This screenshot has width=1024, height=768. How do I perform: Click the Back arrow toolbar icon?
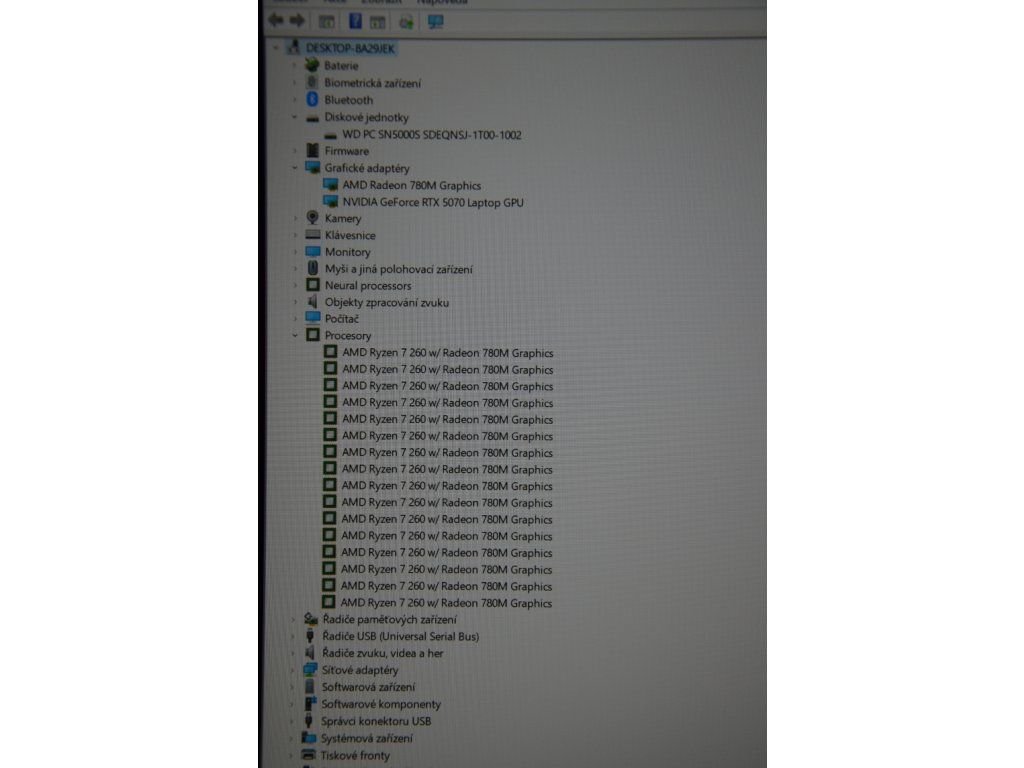point(276,21)
